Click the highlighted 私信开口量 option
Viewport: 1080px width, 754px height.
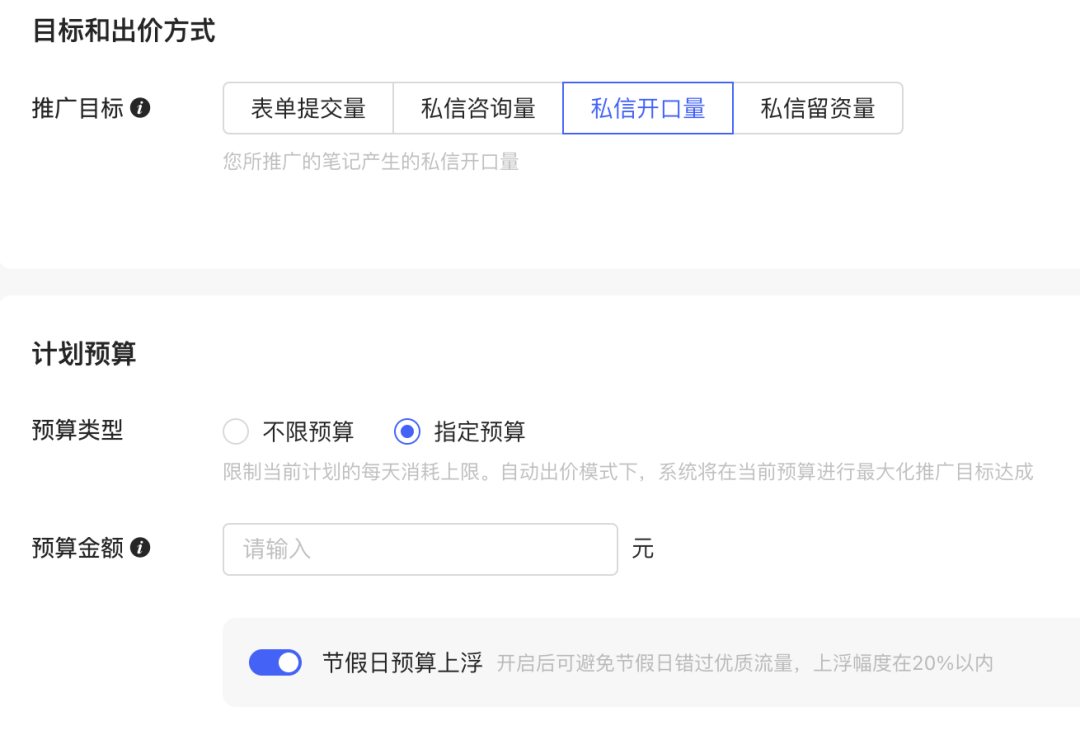648,108
